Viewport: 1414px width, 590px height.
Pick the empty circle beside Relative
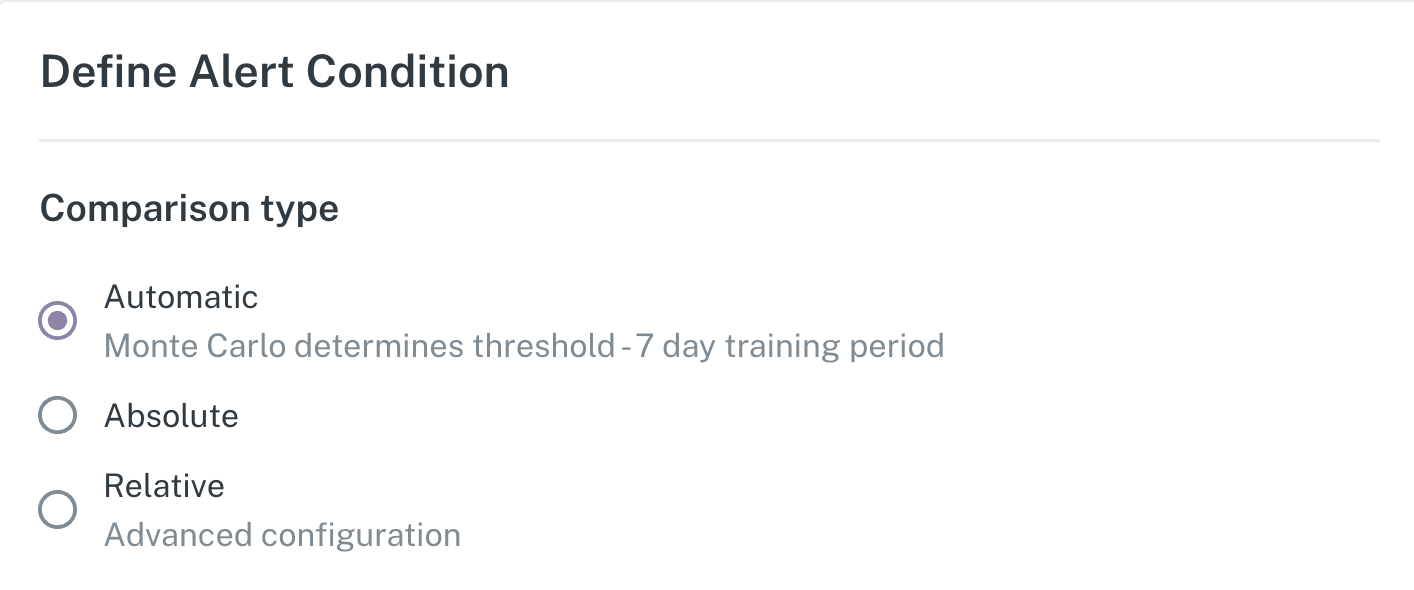pos(57,510)
